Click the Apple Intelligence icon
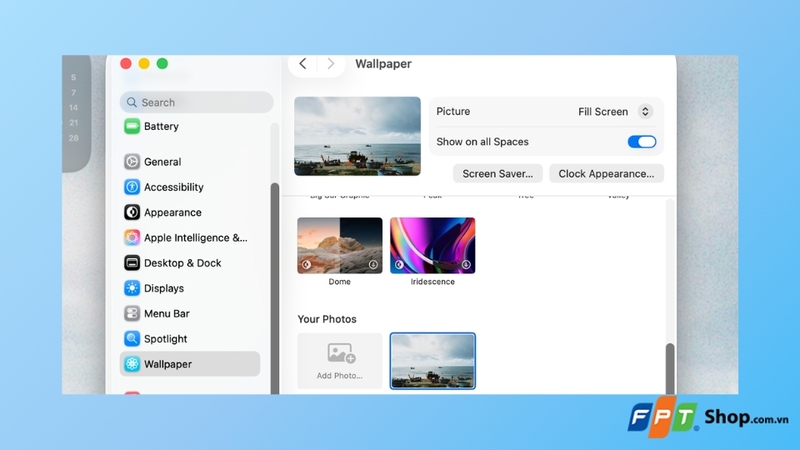Viewport: 800px width, 450px height. click(x=132, y=237)
